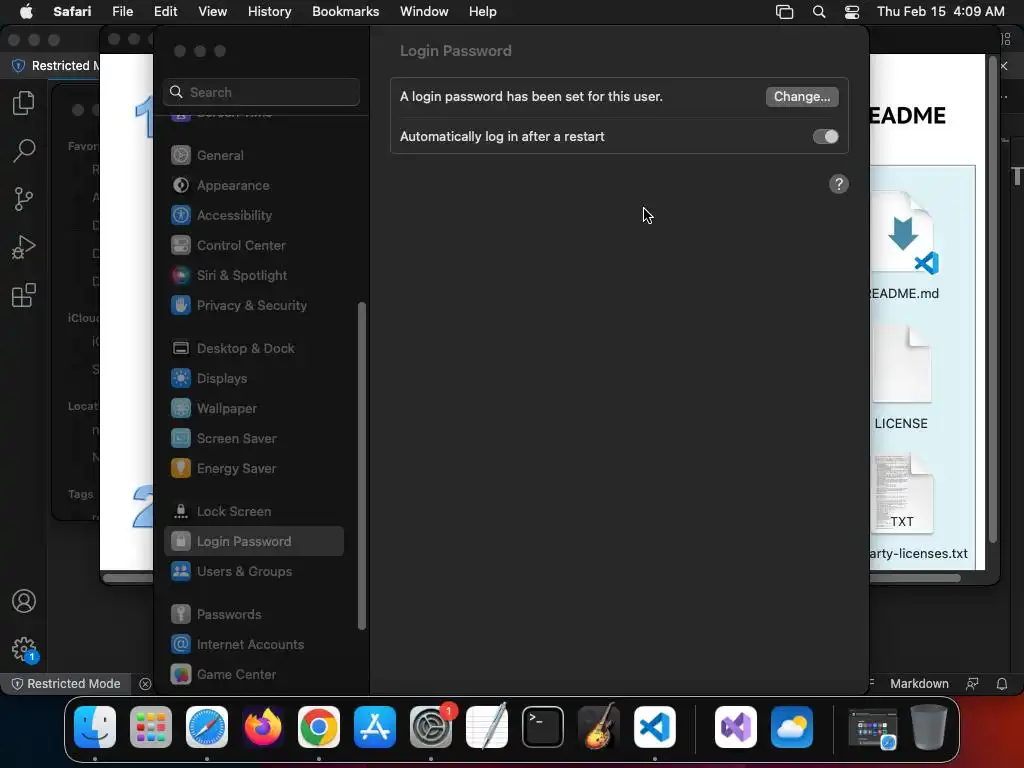Open the Help menu

[x=483, y=12]
